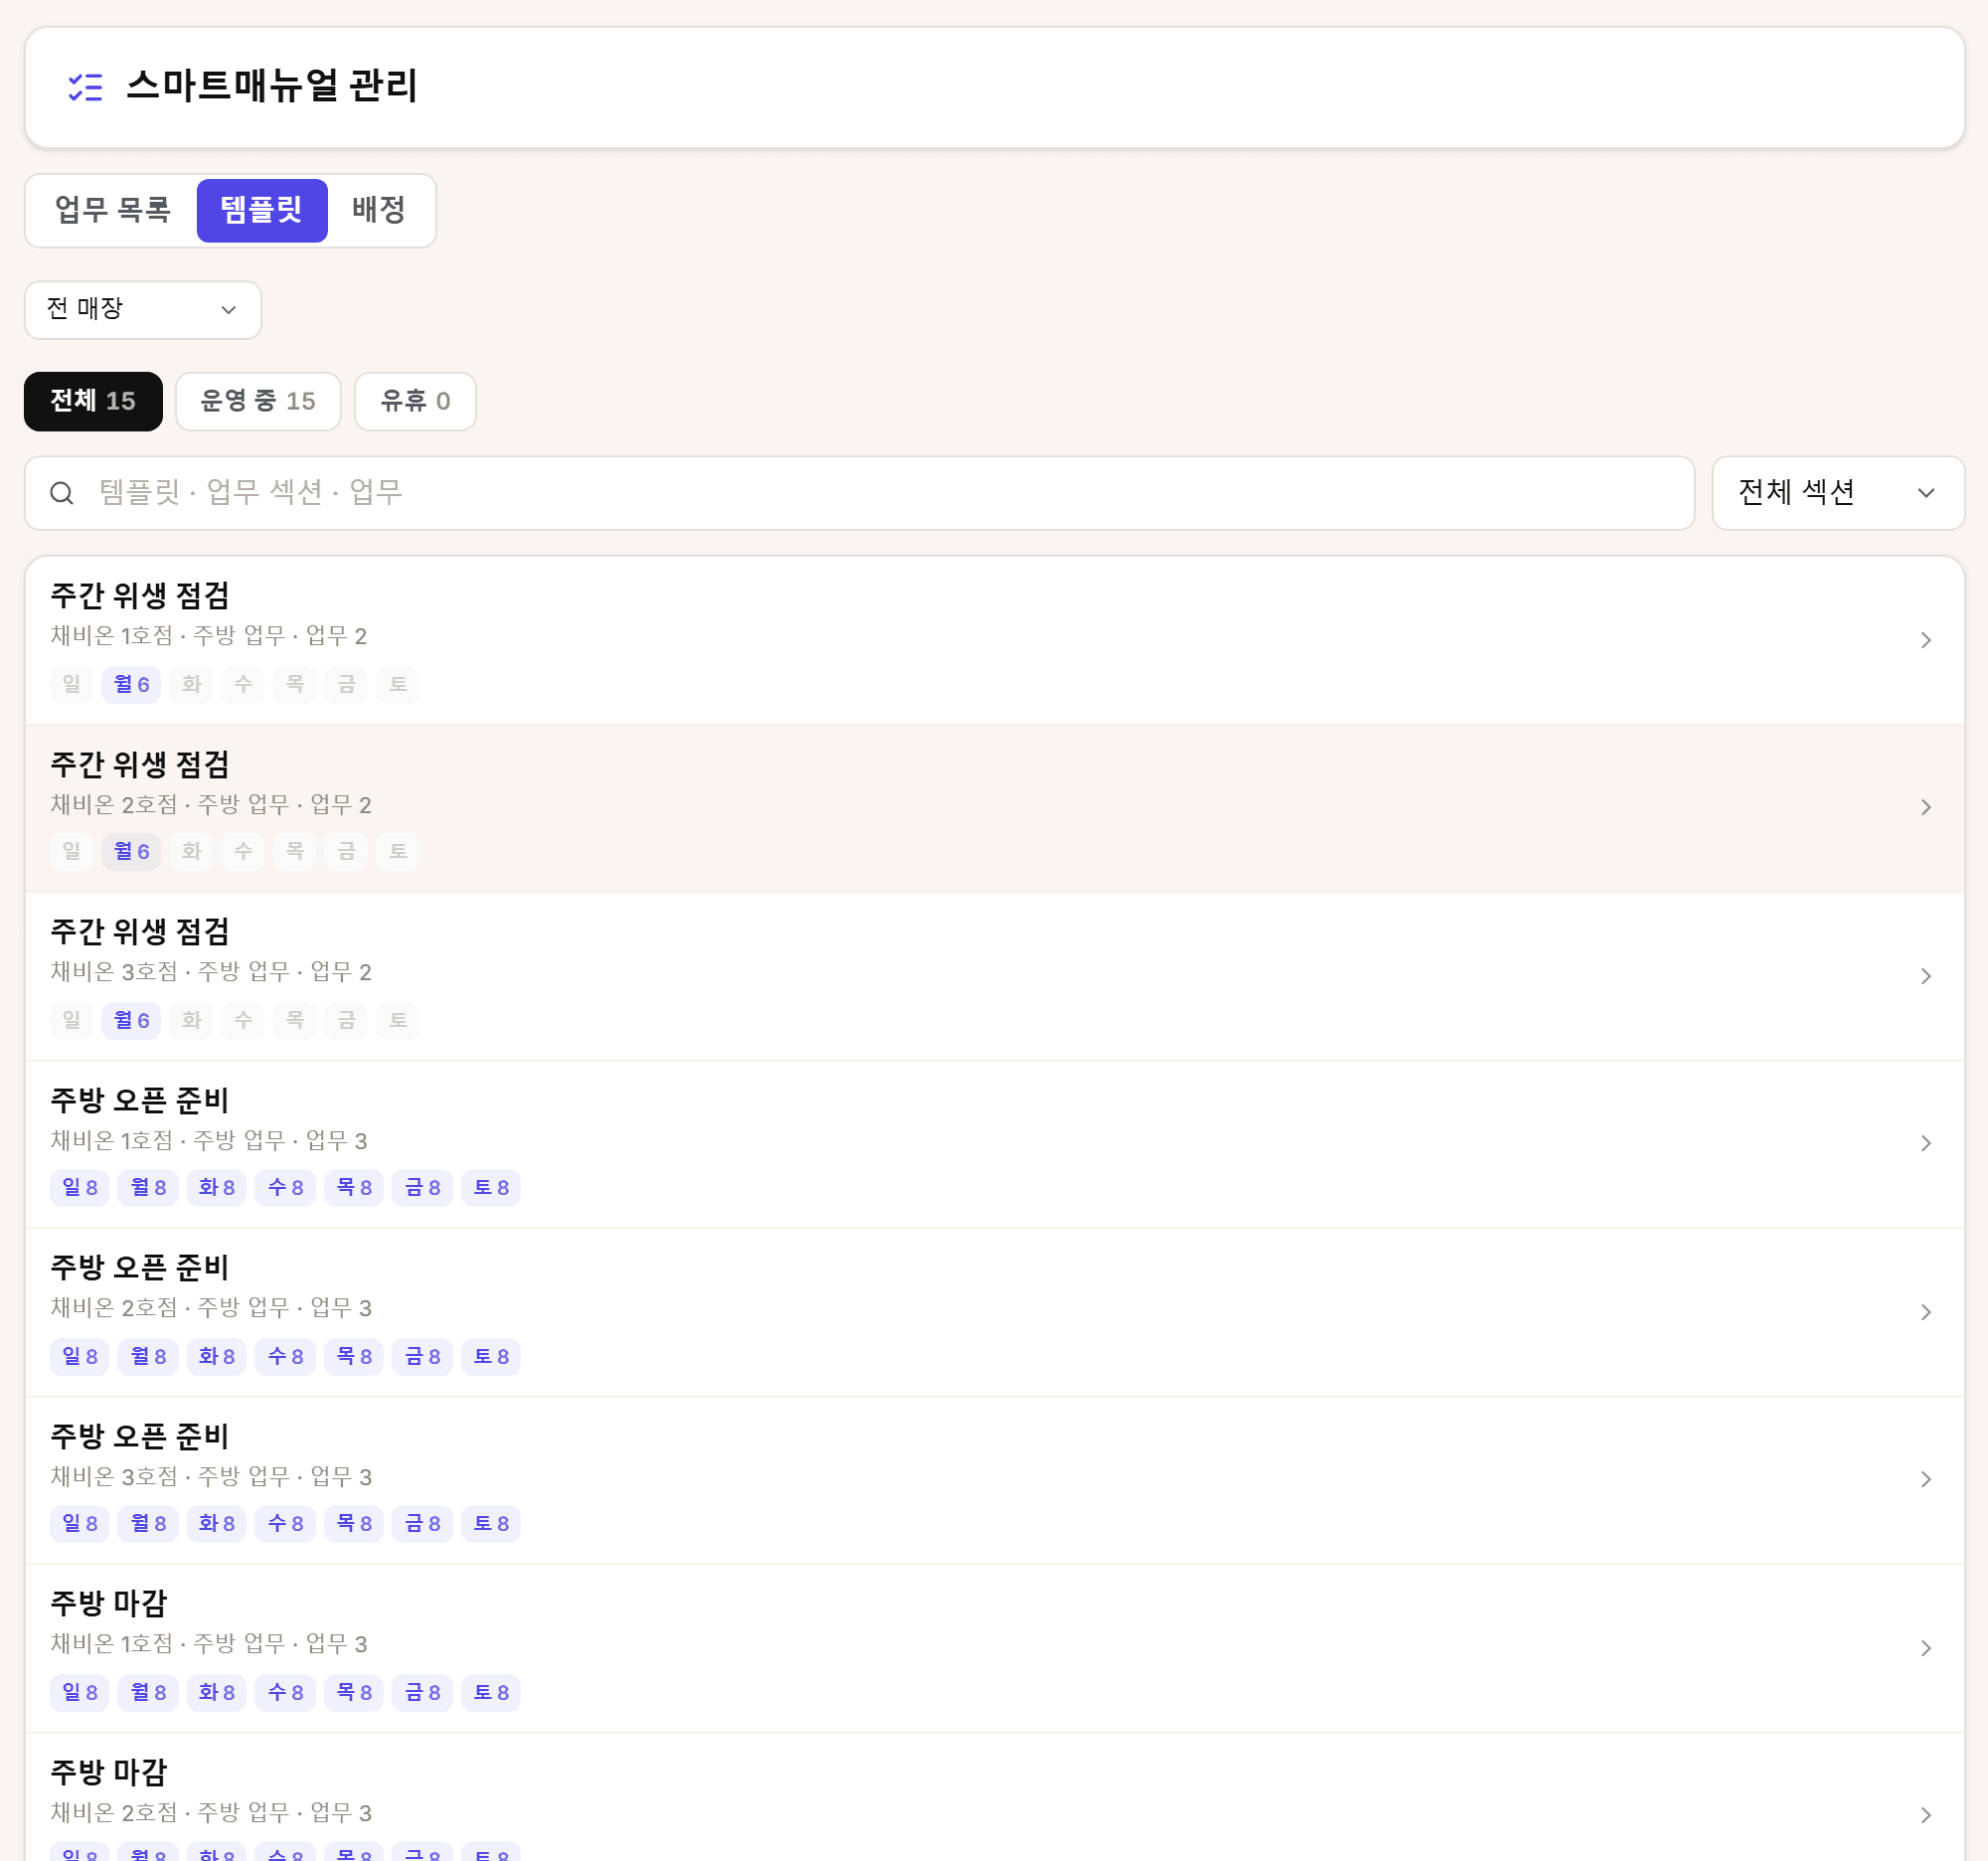Image resolution: width=1988 pixels, height=1861 pixels.
Task: Open 주방 마감 title for 채비온 1호점
Action: (109, 1603)
